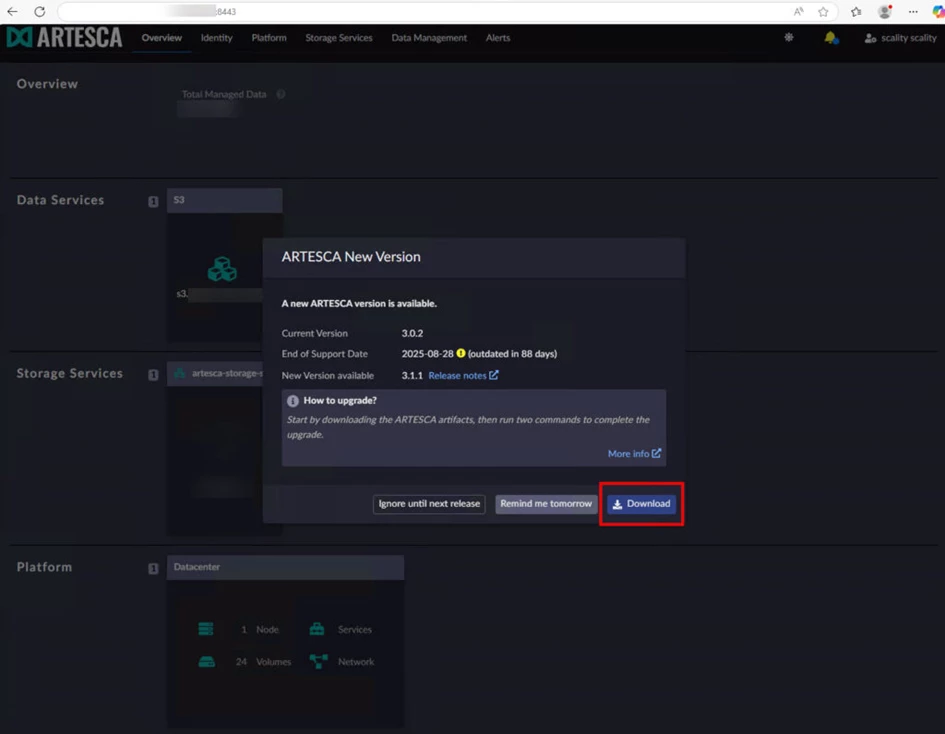945x734 pixels.
Task: Click the Volumes disk icon
Action: point(207,662)
